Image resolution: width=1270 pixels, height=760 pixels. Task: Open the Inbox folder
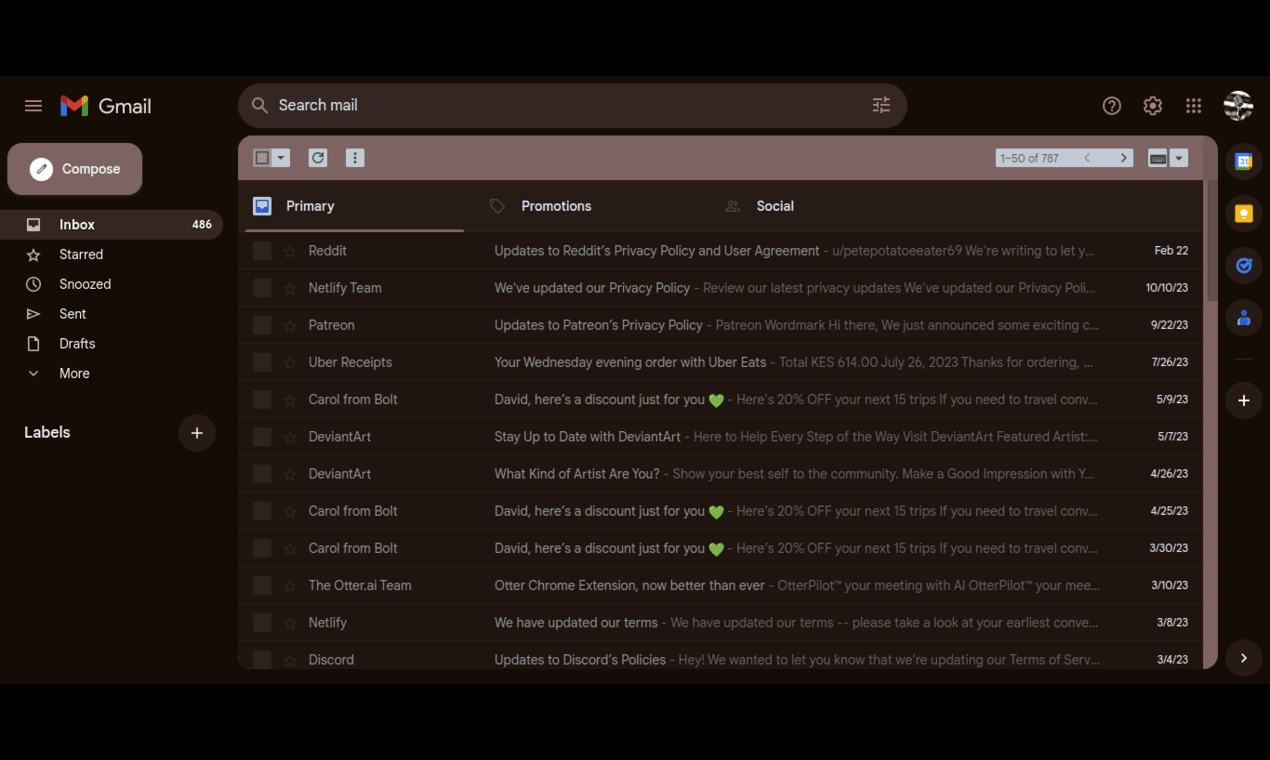[112, 225]
